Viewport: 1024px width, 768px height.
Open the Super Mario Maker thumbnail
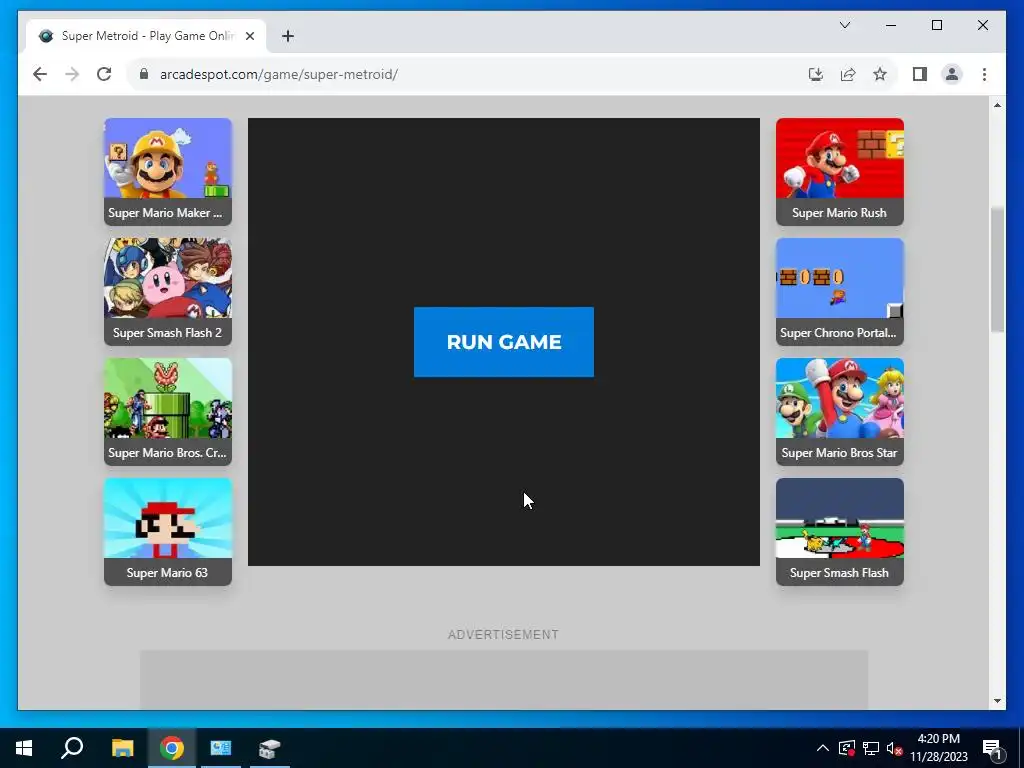coord(168,172)
